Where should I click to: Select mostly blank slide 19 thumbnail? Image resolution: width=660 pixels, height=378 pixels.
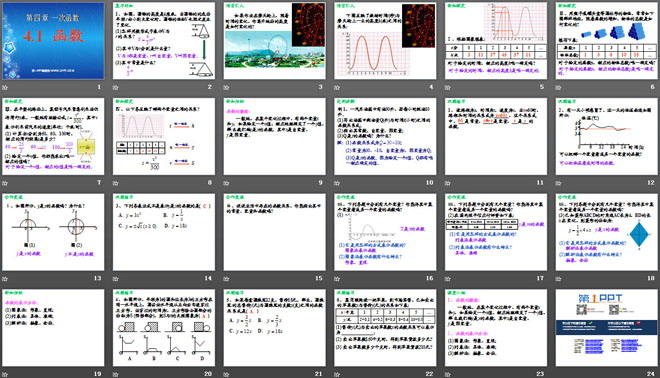[x=53, y=327]
